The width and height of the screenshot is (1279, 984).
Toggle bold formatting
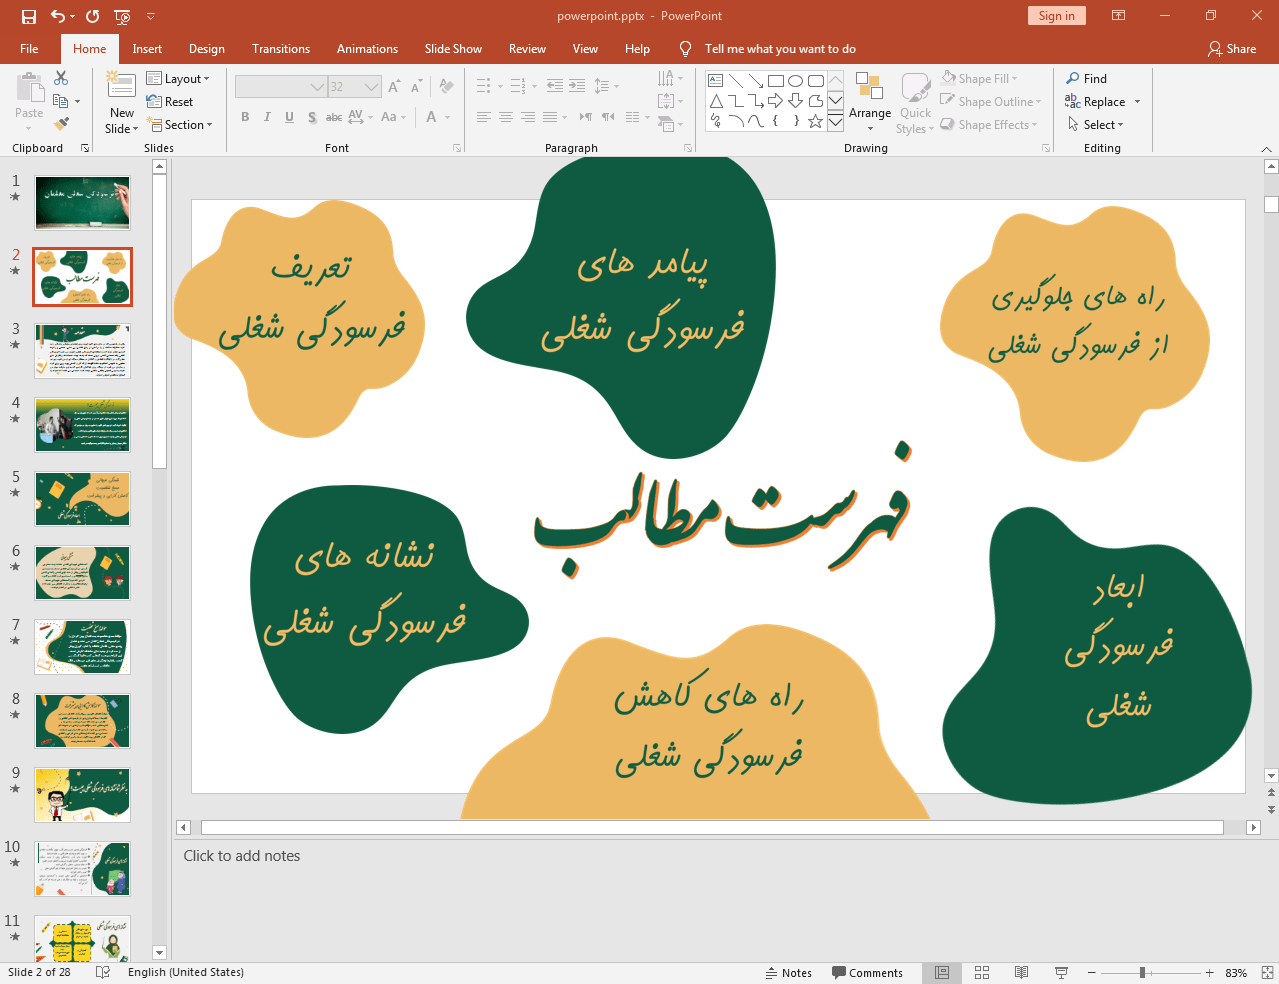[x=244, y=117]
